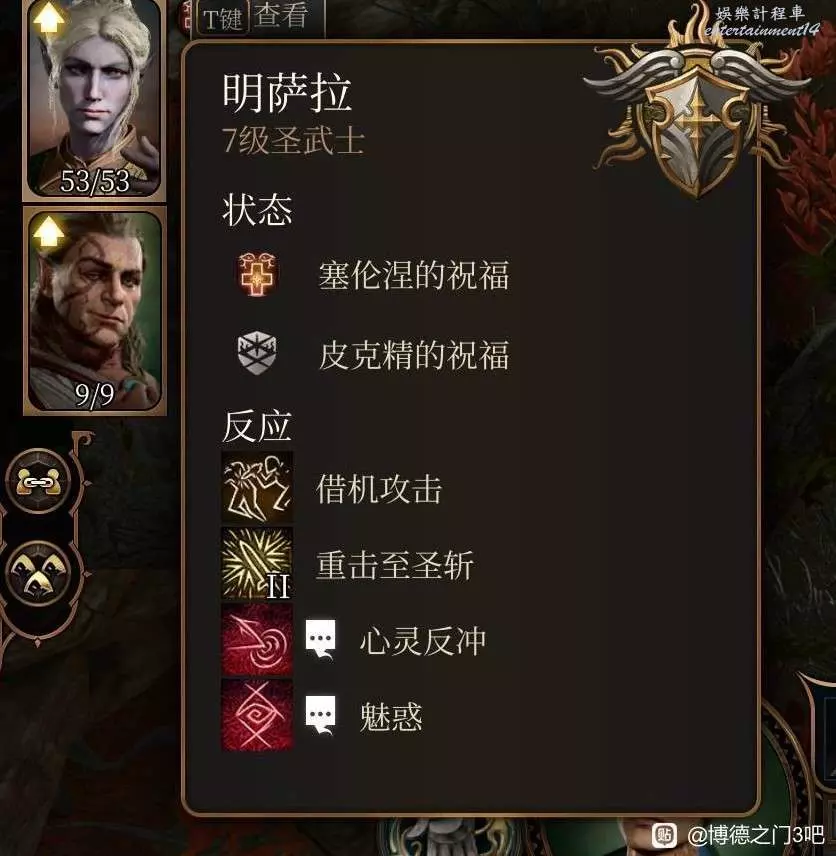Click the 魅惑 red reaction icon

pos(257,715)
